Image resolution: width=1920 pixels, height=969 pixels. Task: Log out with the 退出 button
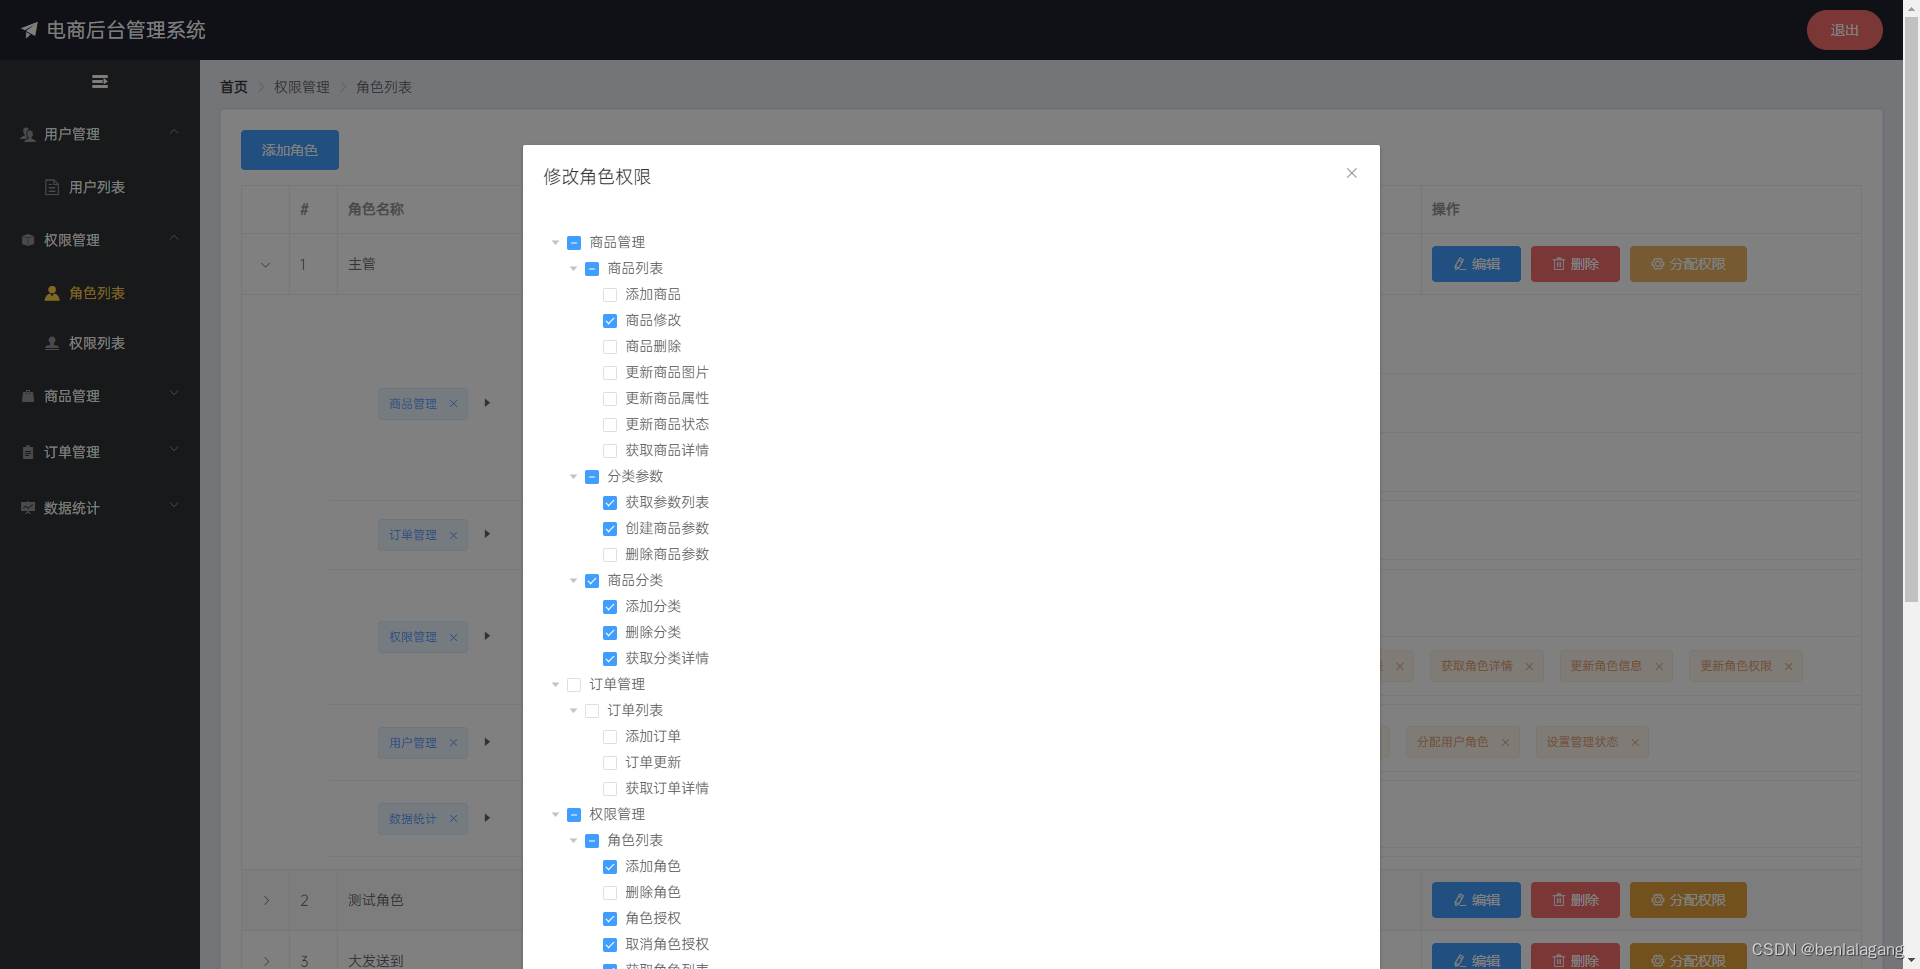click(x=1845, y=30)
